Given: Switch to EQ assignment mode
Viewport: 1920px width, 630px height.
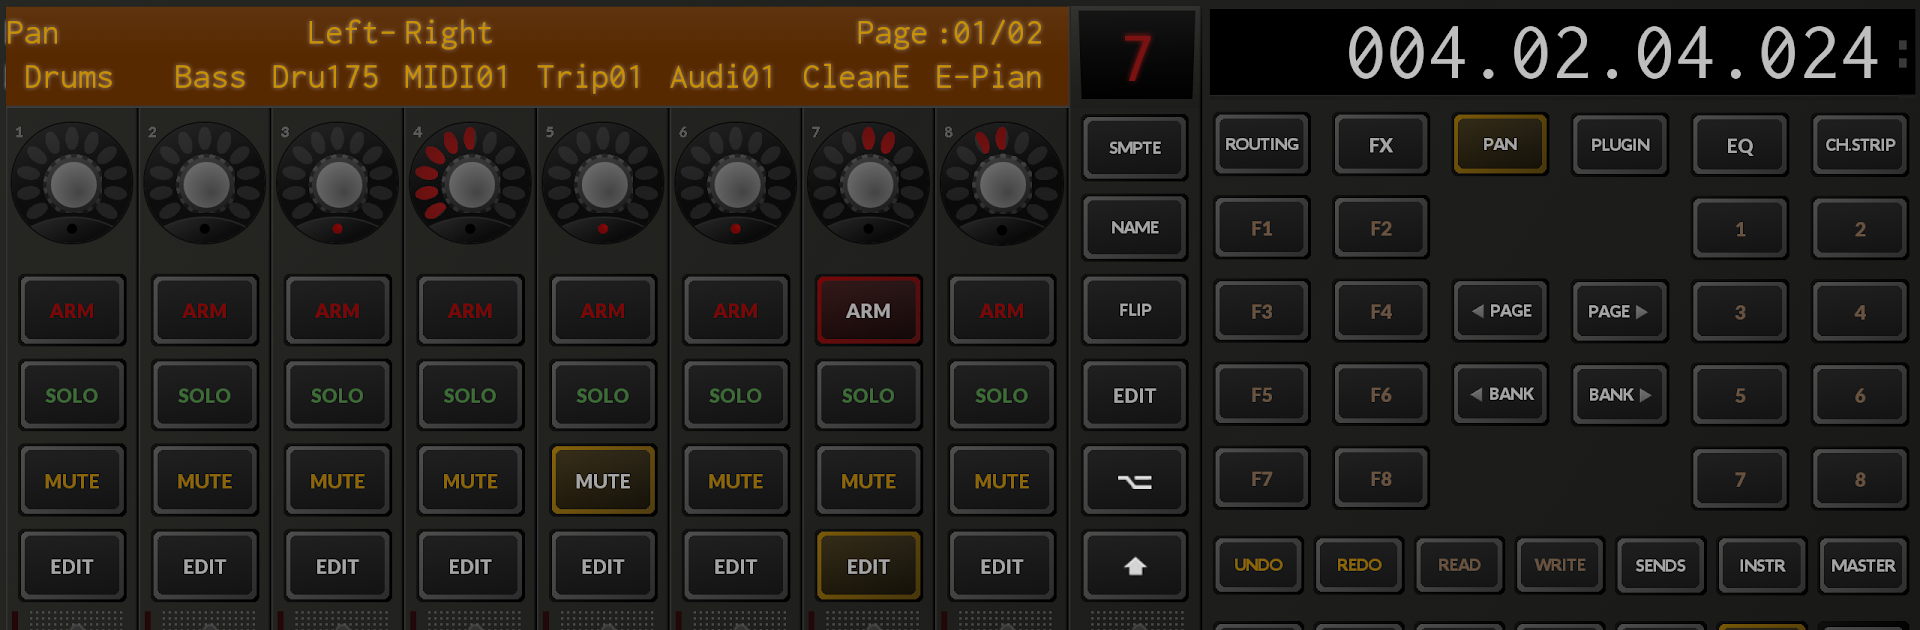Looking at the screenshot, I should point(1739,145).
